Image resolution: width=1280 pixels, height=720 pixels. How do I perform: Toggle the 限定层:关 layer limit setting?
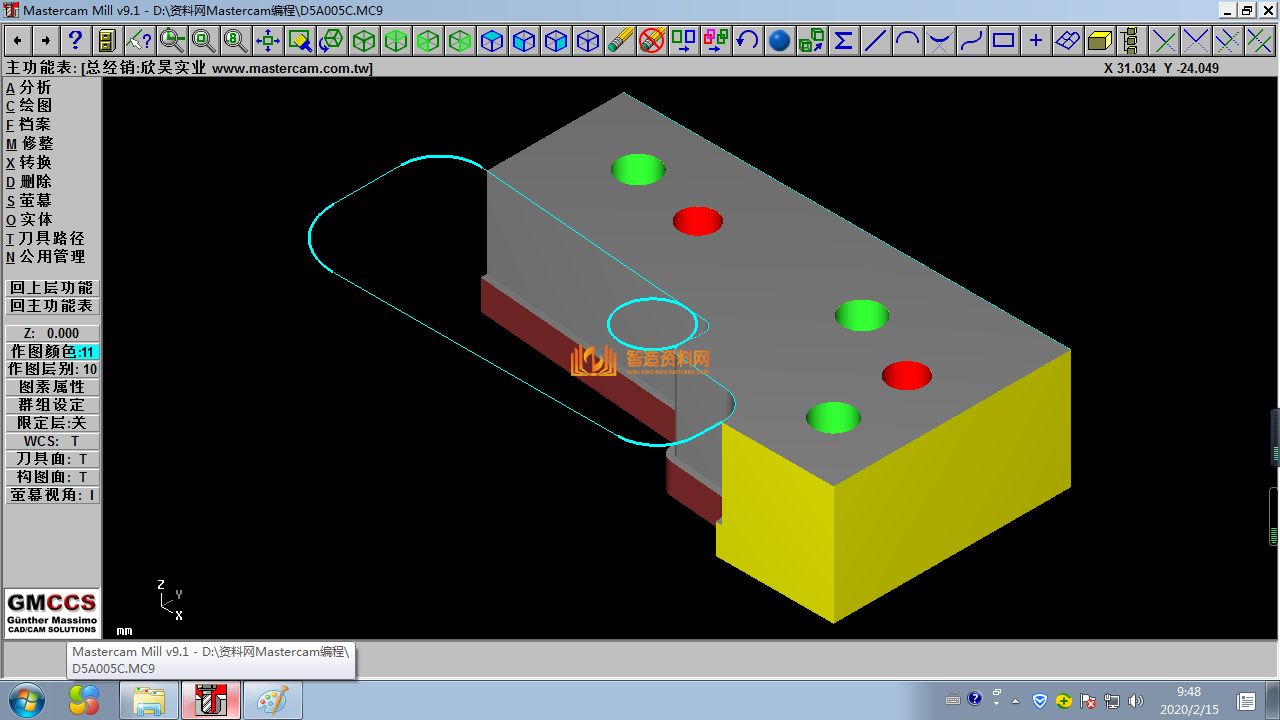[52, 423]
